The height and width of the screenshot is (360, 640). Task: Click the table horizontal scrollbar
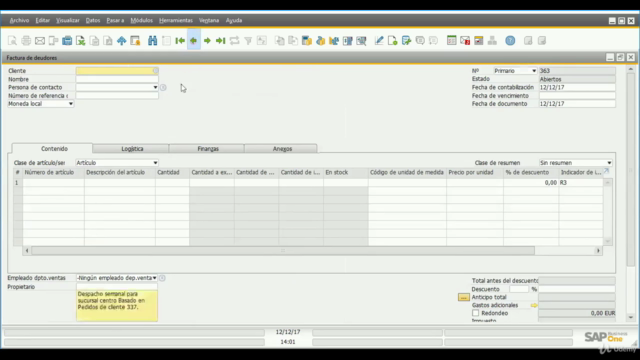click(283, 251)
